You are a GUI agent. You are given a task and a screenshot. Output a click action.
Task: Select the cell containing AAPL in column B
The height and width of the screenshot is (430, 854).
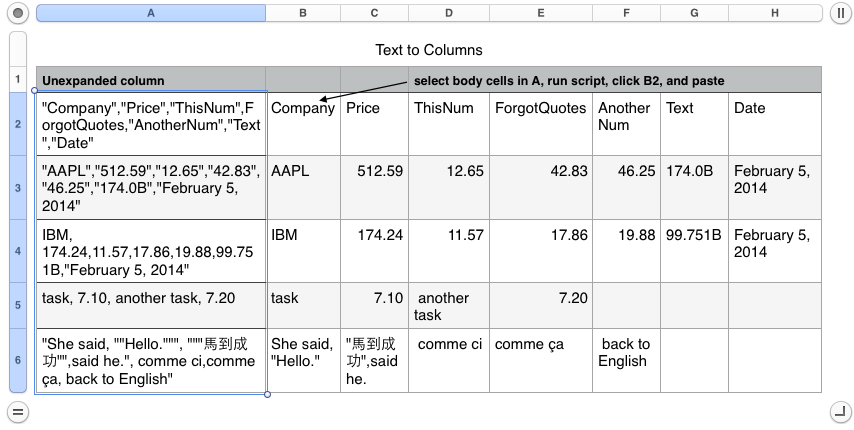(303, 187)
